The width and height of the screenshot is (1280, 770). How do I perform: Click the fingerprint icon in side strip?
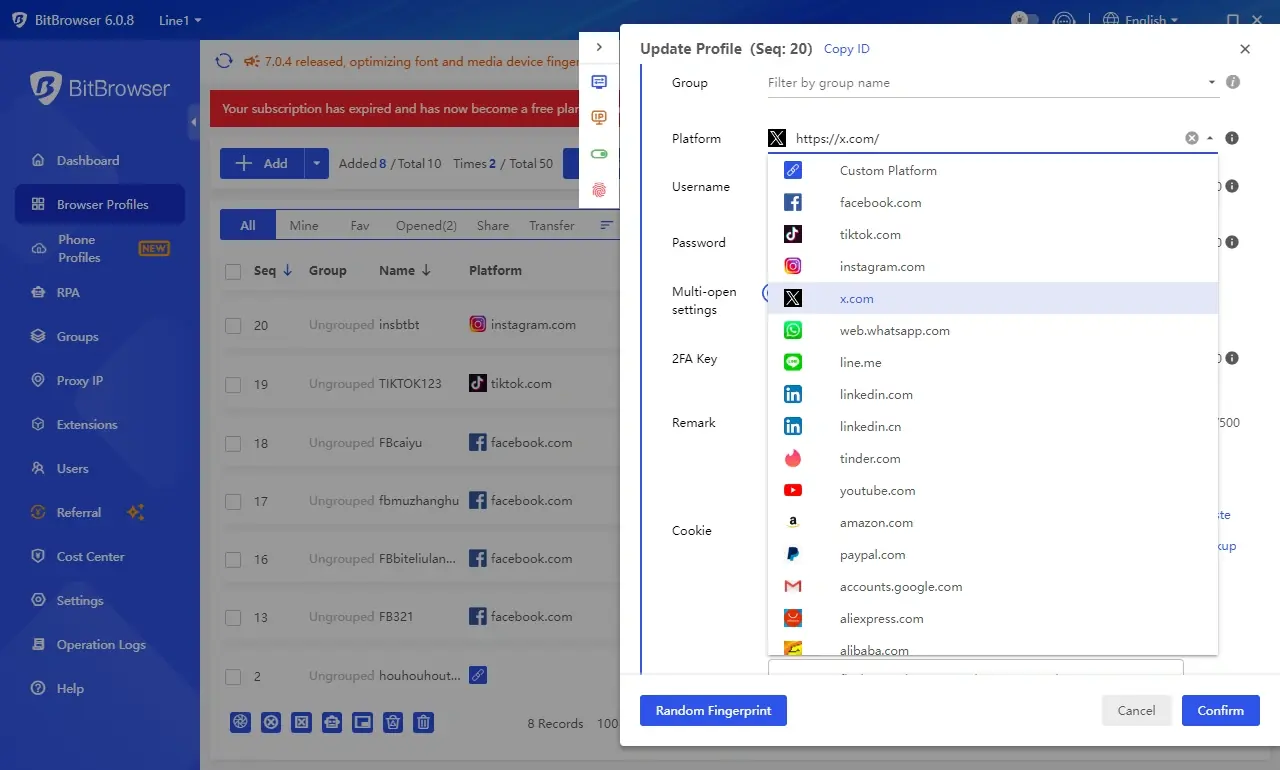599,189
